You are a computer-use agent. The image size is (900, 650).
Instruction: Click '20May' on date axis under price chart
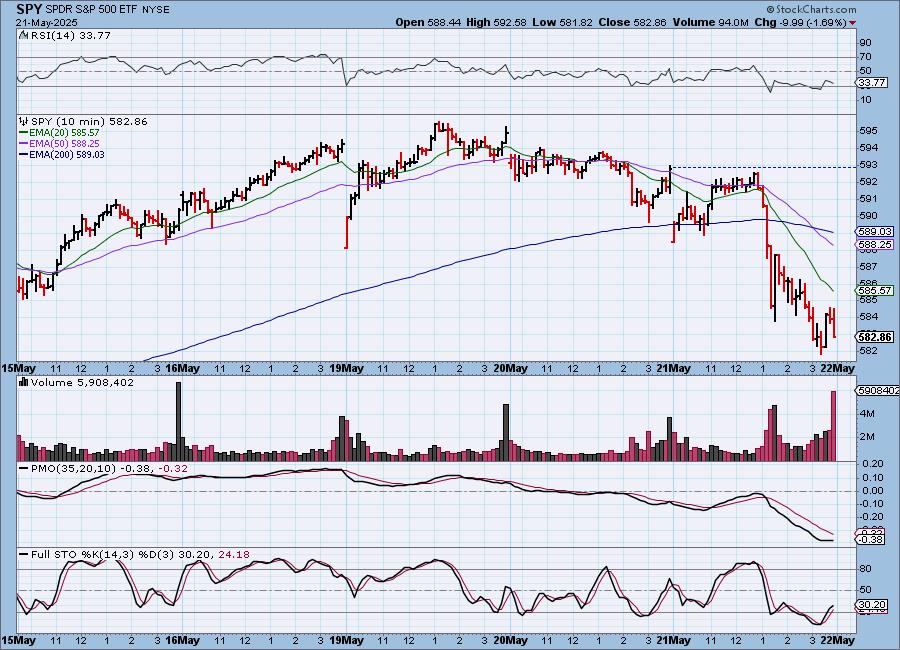(510, 368)
